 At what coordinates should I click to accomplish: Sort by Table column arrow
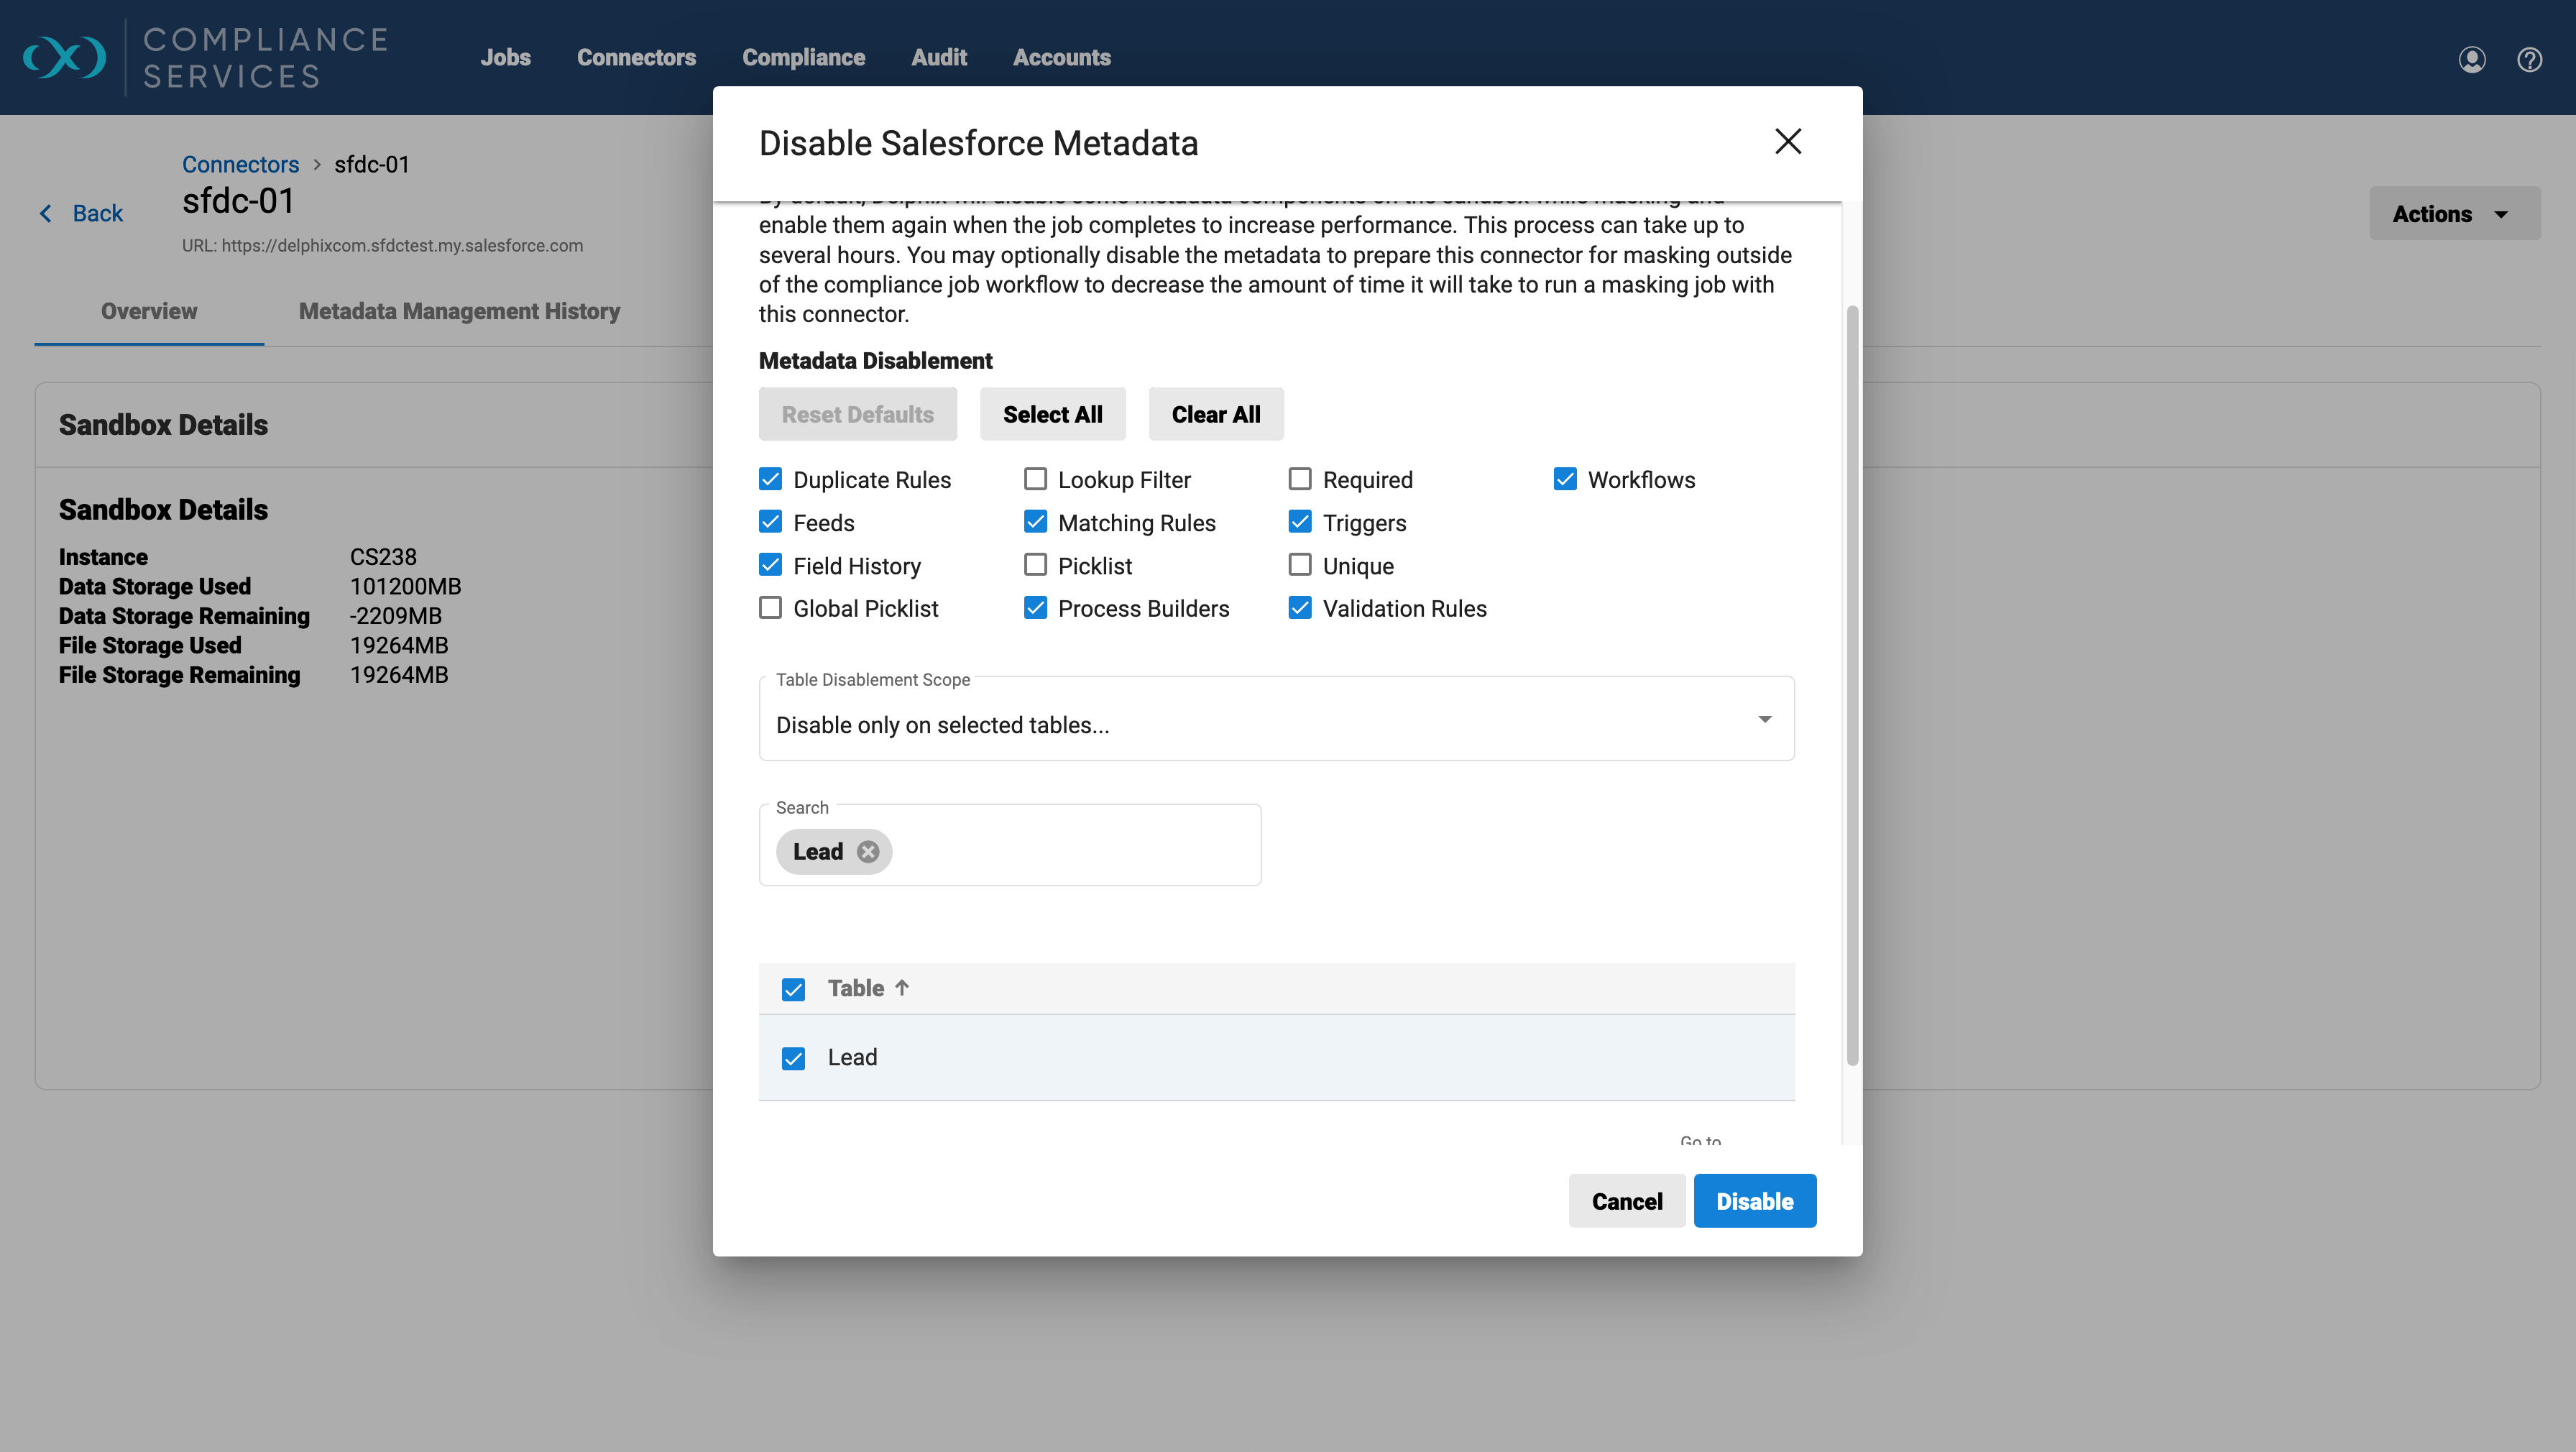click(x=902, y=988)
